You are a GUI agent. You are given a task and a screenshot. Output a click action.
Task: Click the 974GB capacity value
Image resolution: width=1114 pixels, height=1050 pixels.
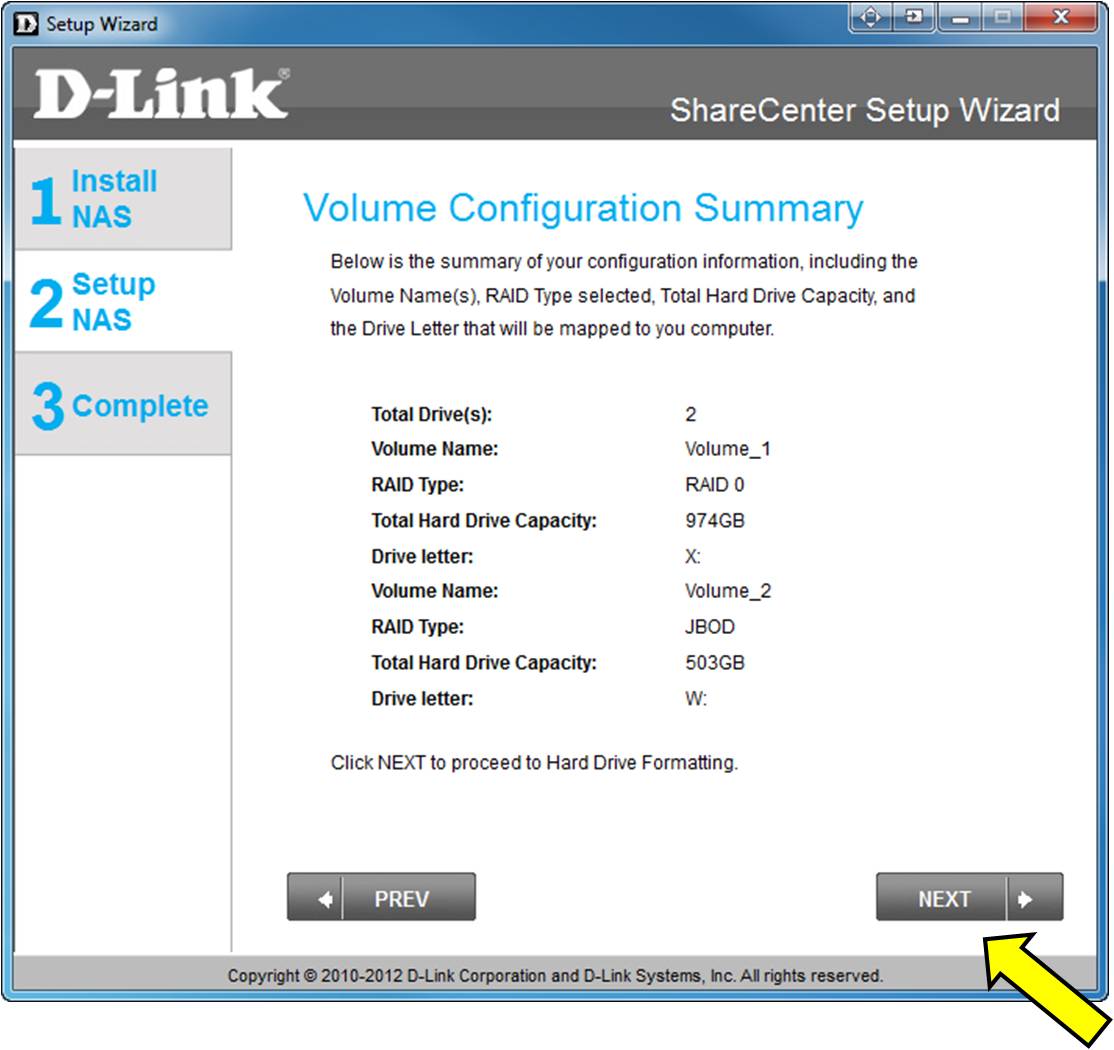[x=715, y=520]
